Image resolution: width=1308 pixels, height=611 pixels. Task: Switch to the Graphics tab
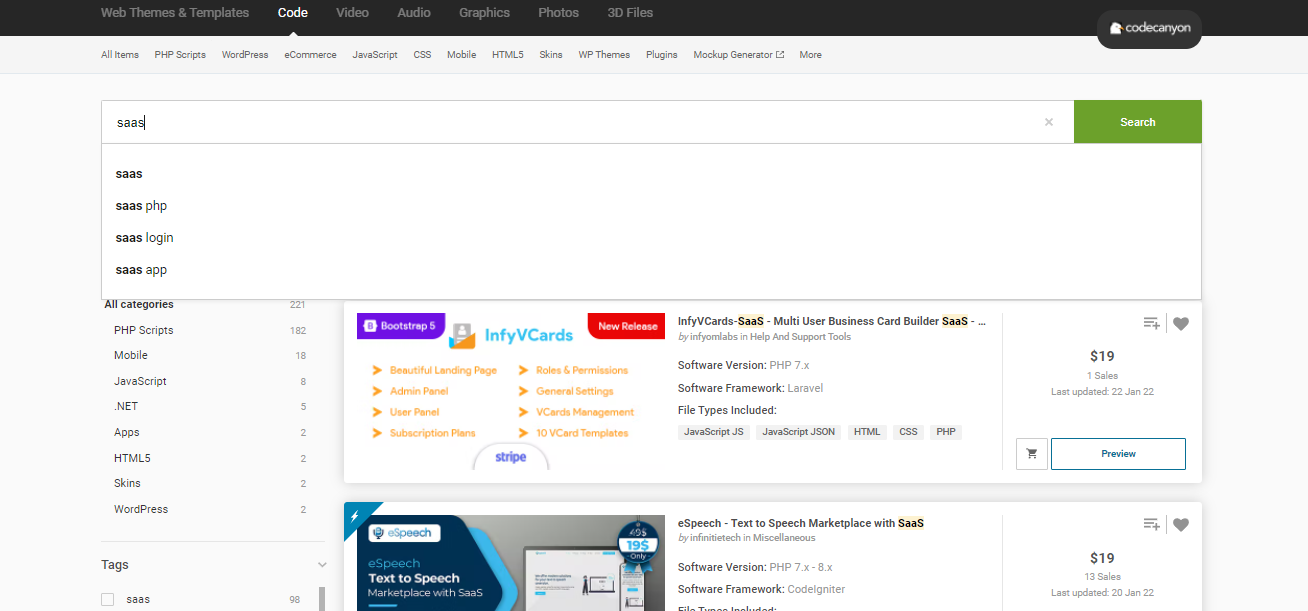(x=484, y=13)
